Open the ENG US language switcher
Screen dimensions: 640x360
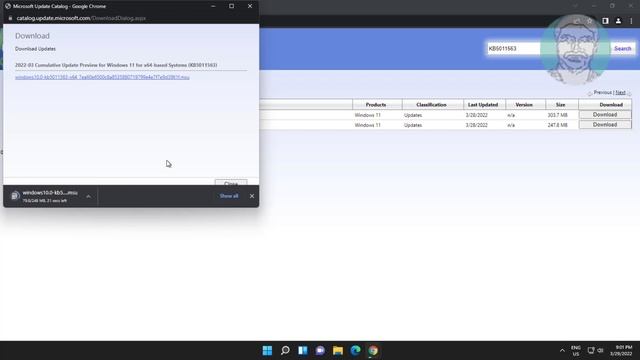pos(576,351)
